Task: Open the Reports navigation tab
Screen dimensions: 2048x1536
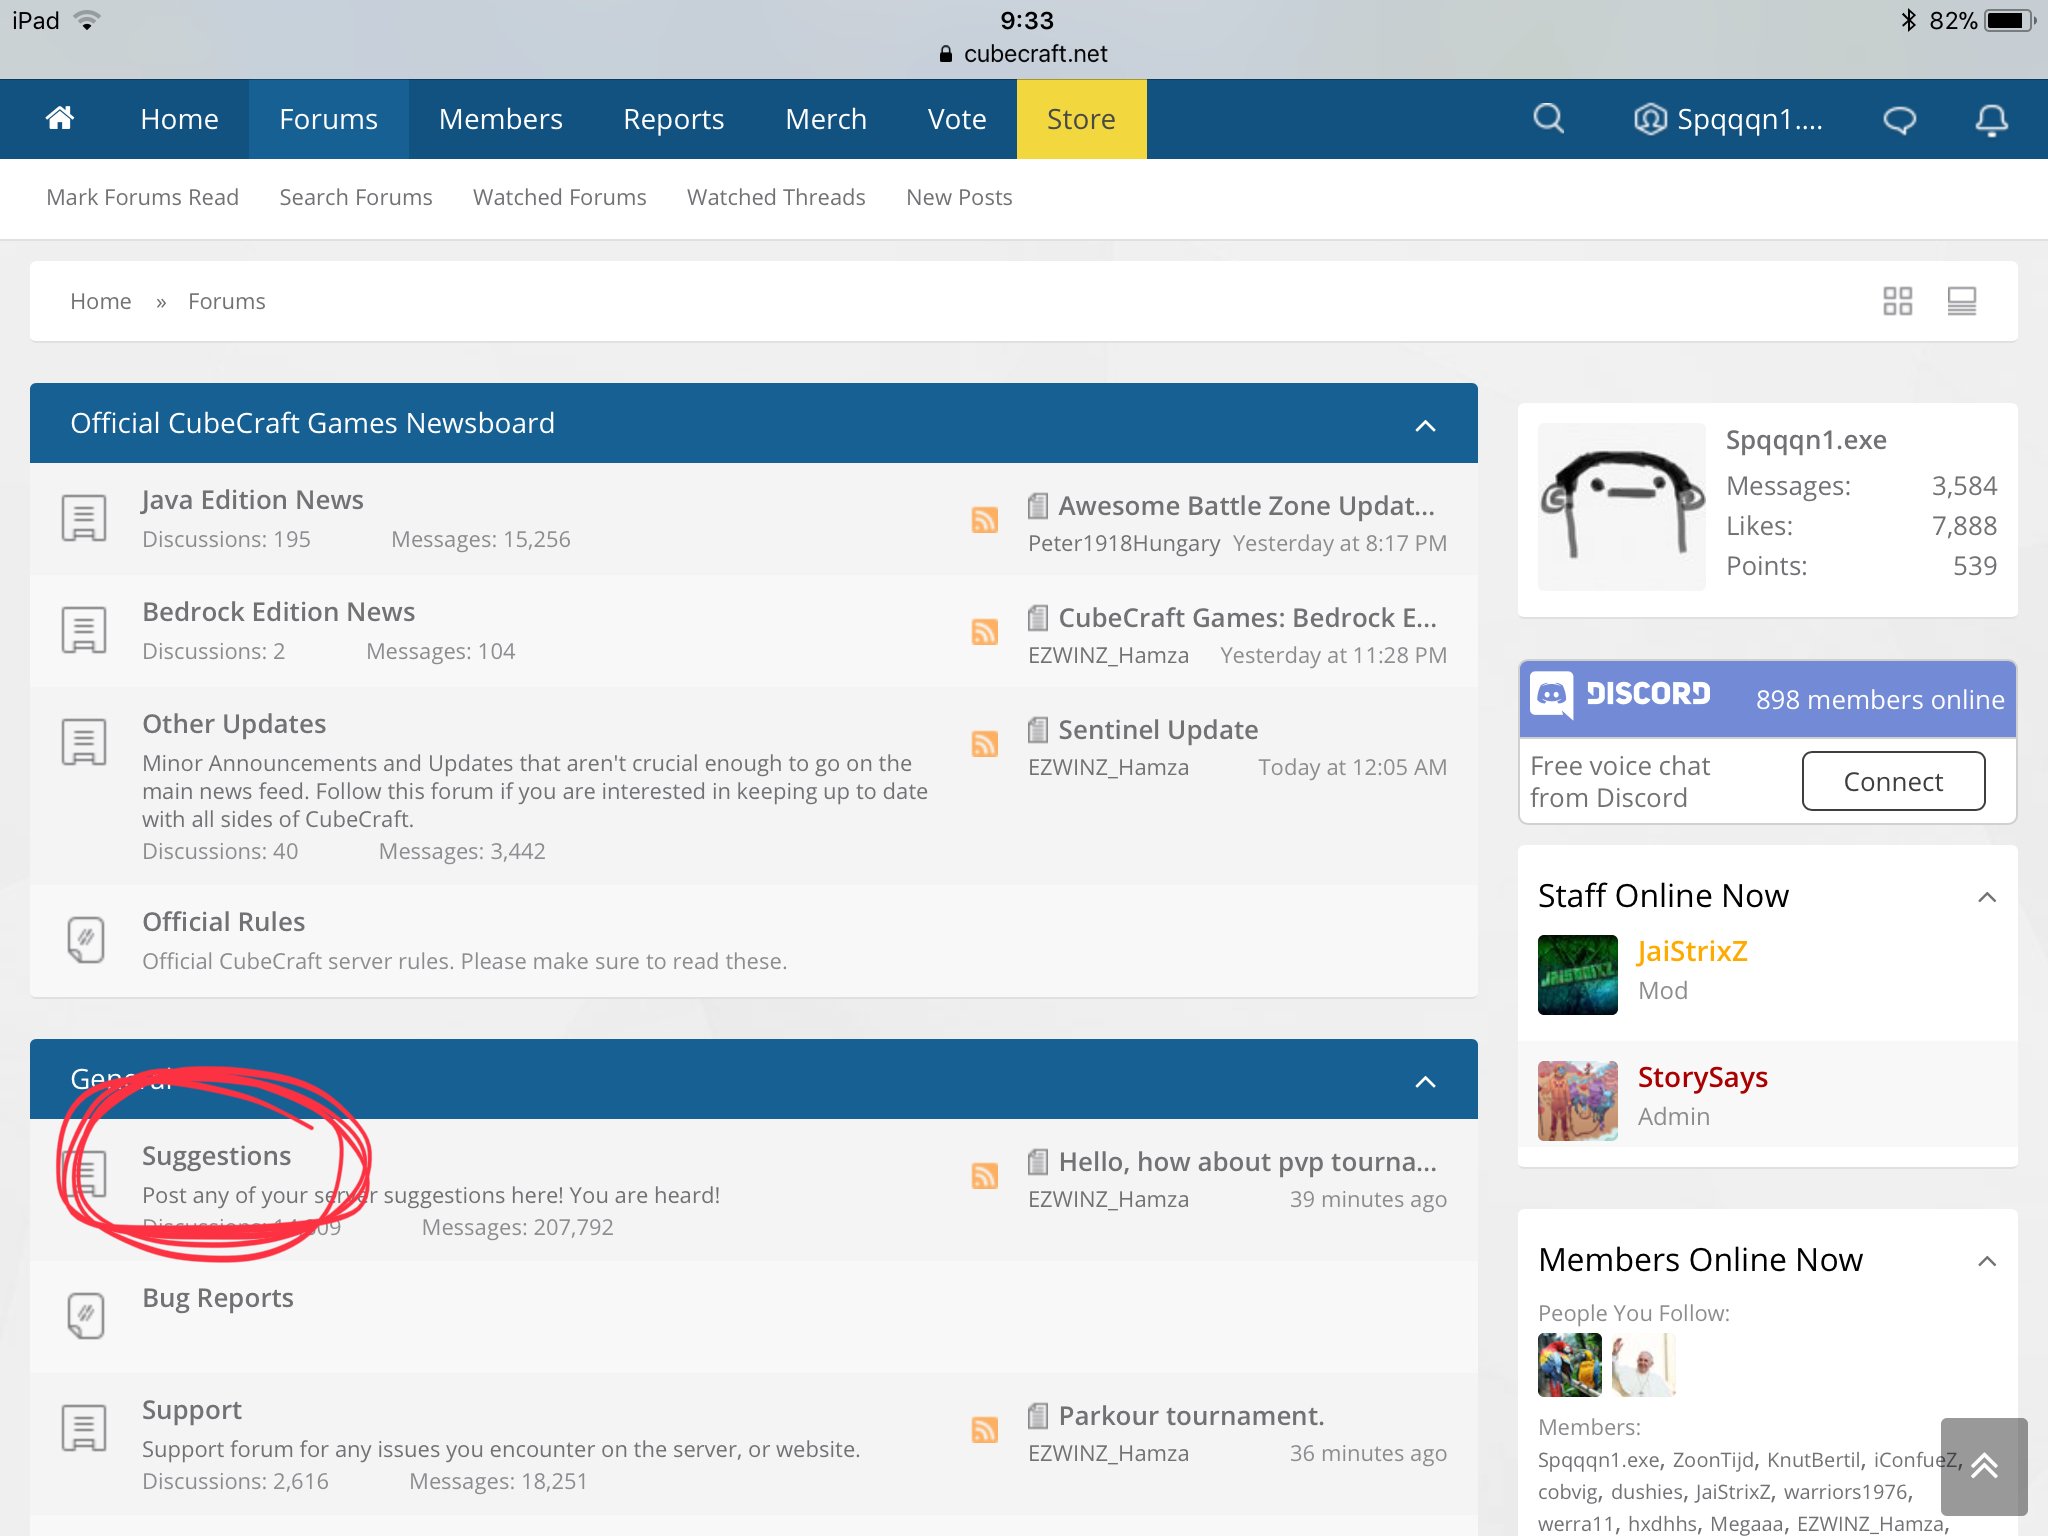Action: point(673,119)
